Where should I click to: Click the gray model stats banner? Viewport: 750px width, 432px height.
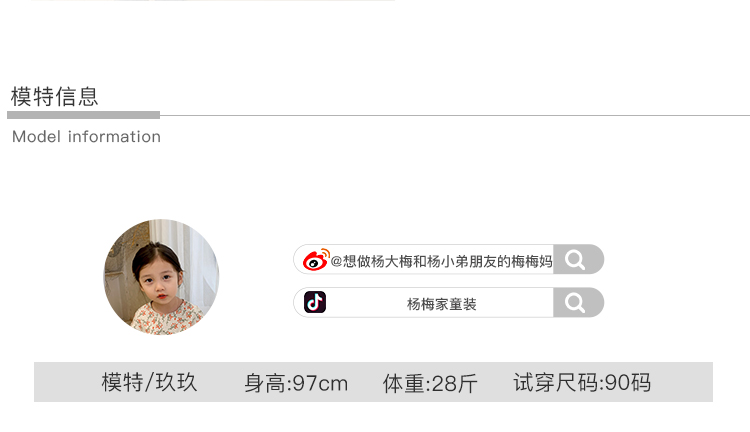(x=373, y=382)
